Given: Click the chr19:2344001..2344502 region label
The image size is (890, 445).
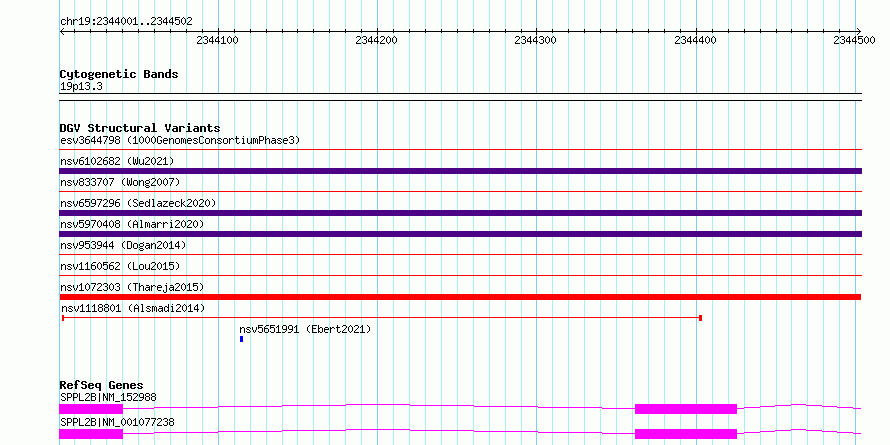Looking at the screenshot, I should tap(126, 22).
